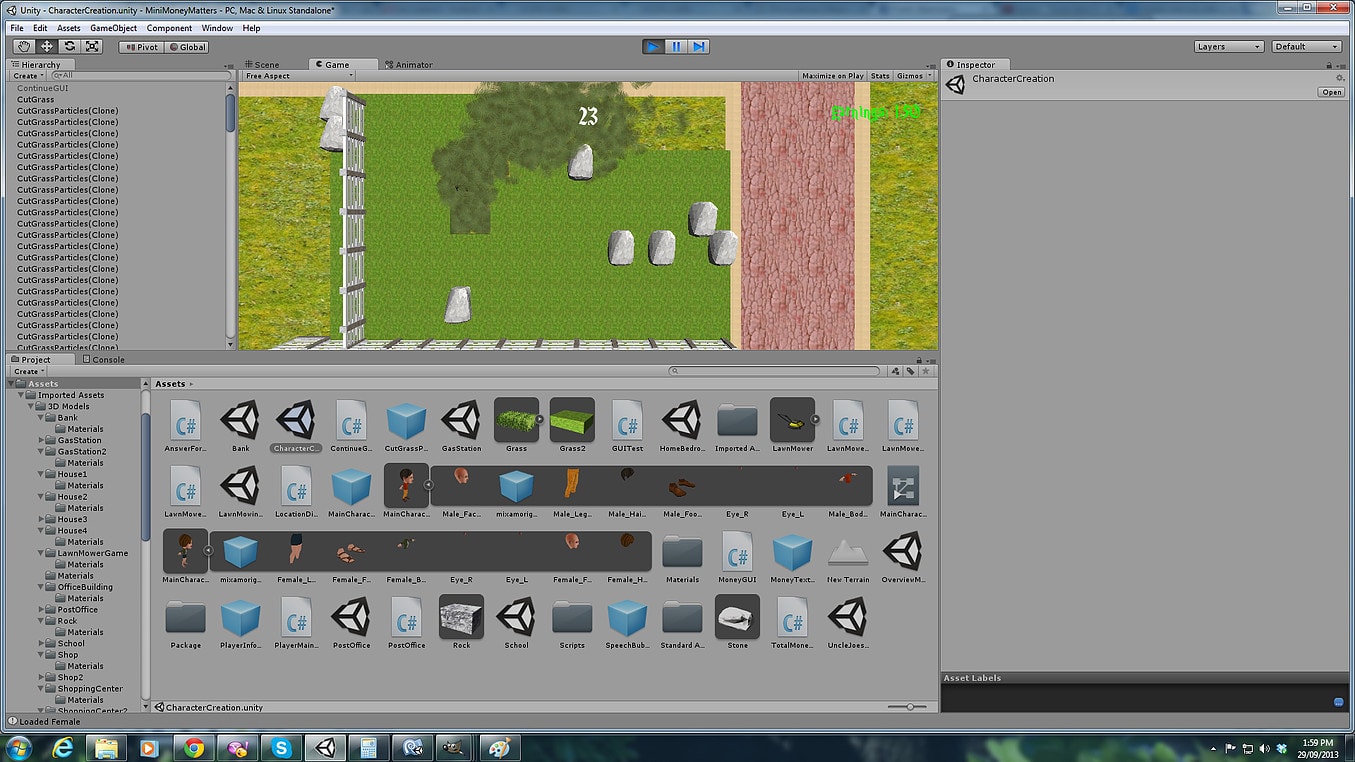Open the AnswerFor… C# script asset
Viewport: 1355px width, 762px height.
[185, 426]
